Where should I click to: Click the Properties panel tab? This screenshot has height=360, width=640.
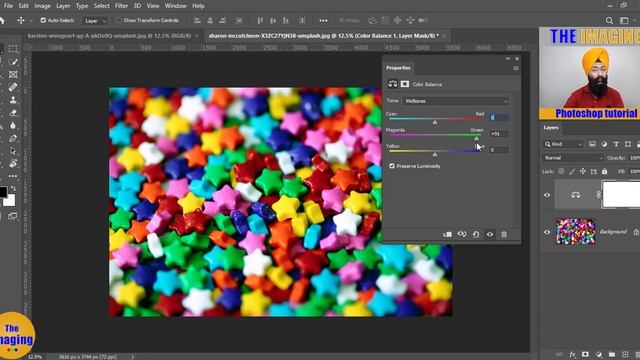[398, 68]
